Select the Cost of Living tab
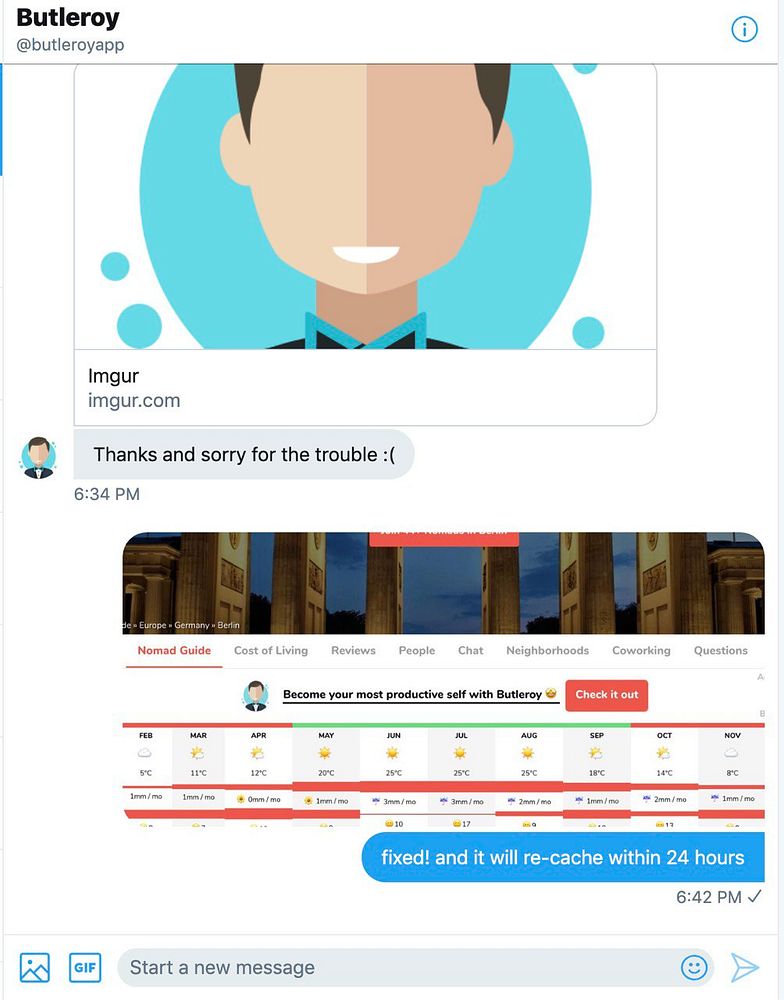 270,651
